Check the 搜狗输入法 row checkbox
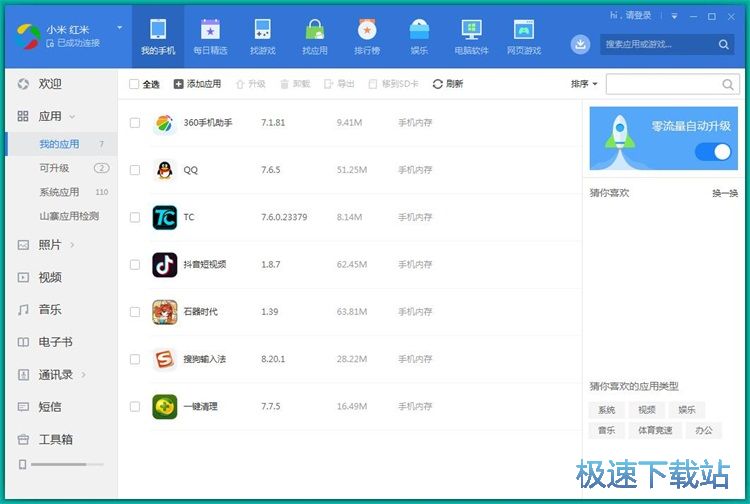750x504 pixels. click(x=135, y=359)
